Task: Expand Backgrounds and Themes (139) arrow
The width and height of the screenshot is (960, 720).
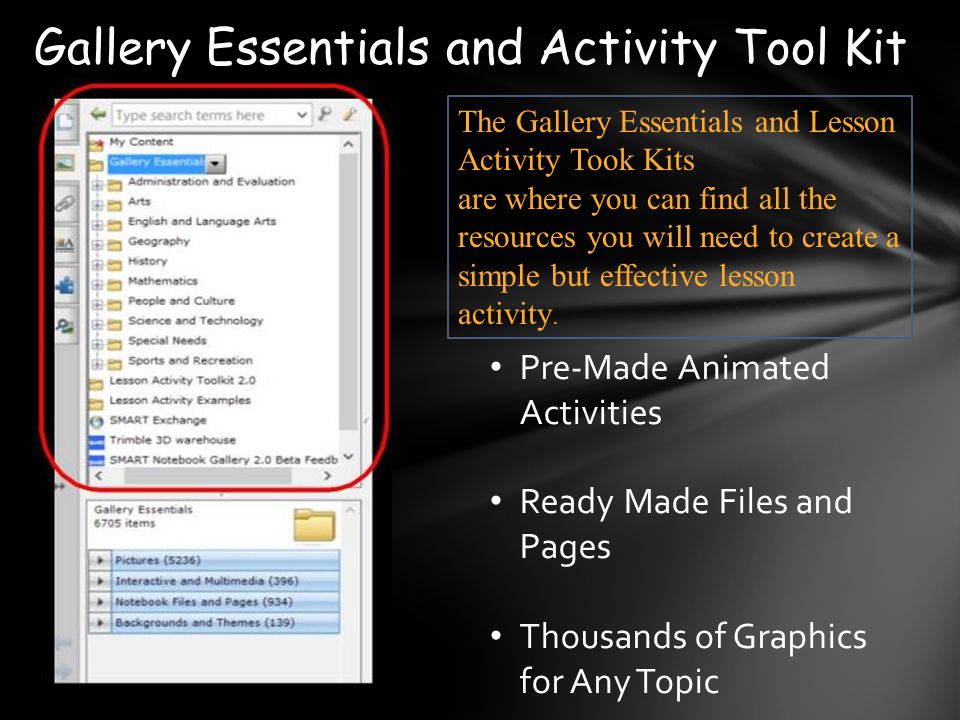Action: pyautogui.click(x=100, y=623)
